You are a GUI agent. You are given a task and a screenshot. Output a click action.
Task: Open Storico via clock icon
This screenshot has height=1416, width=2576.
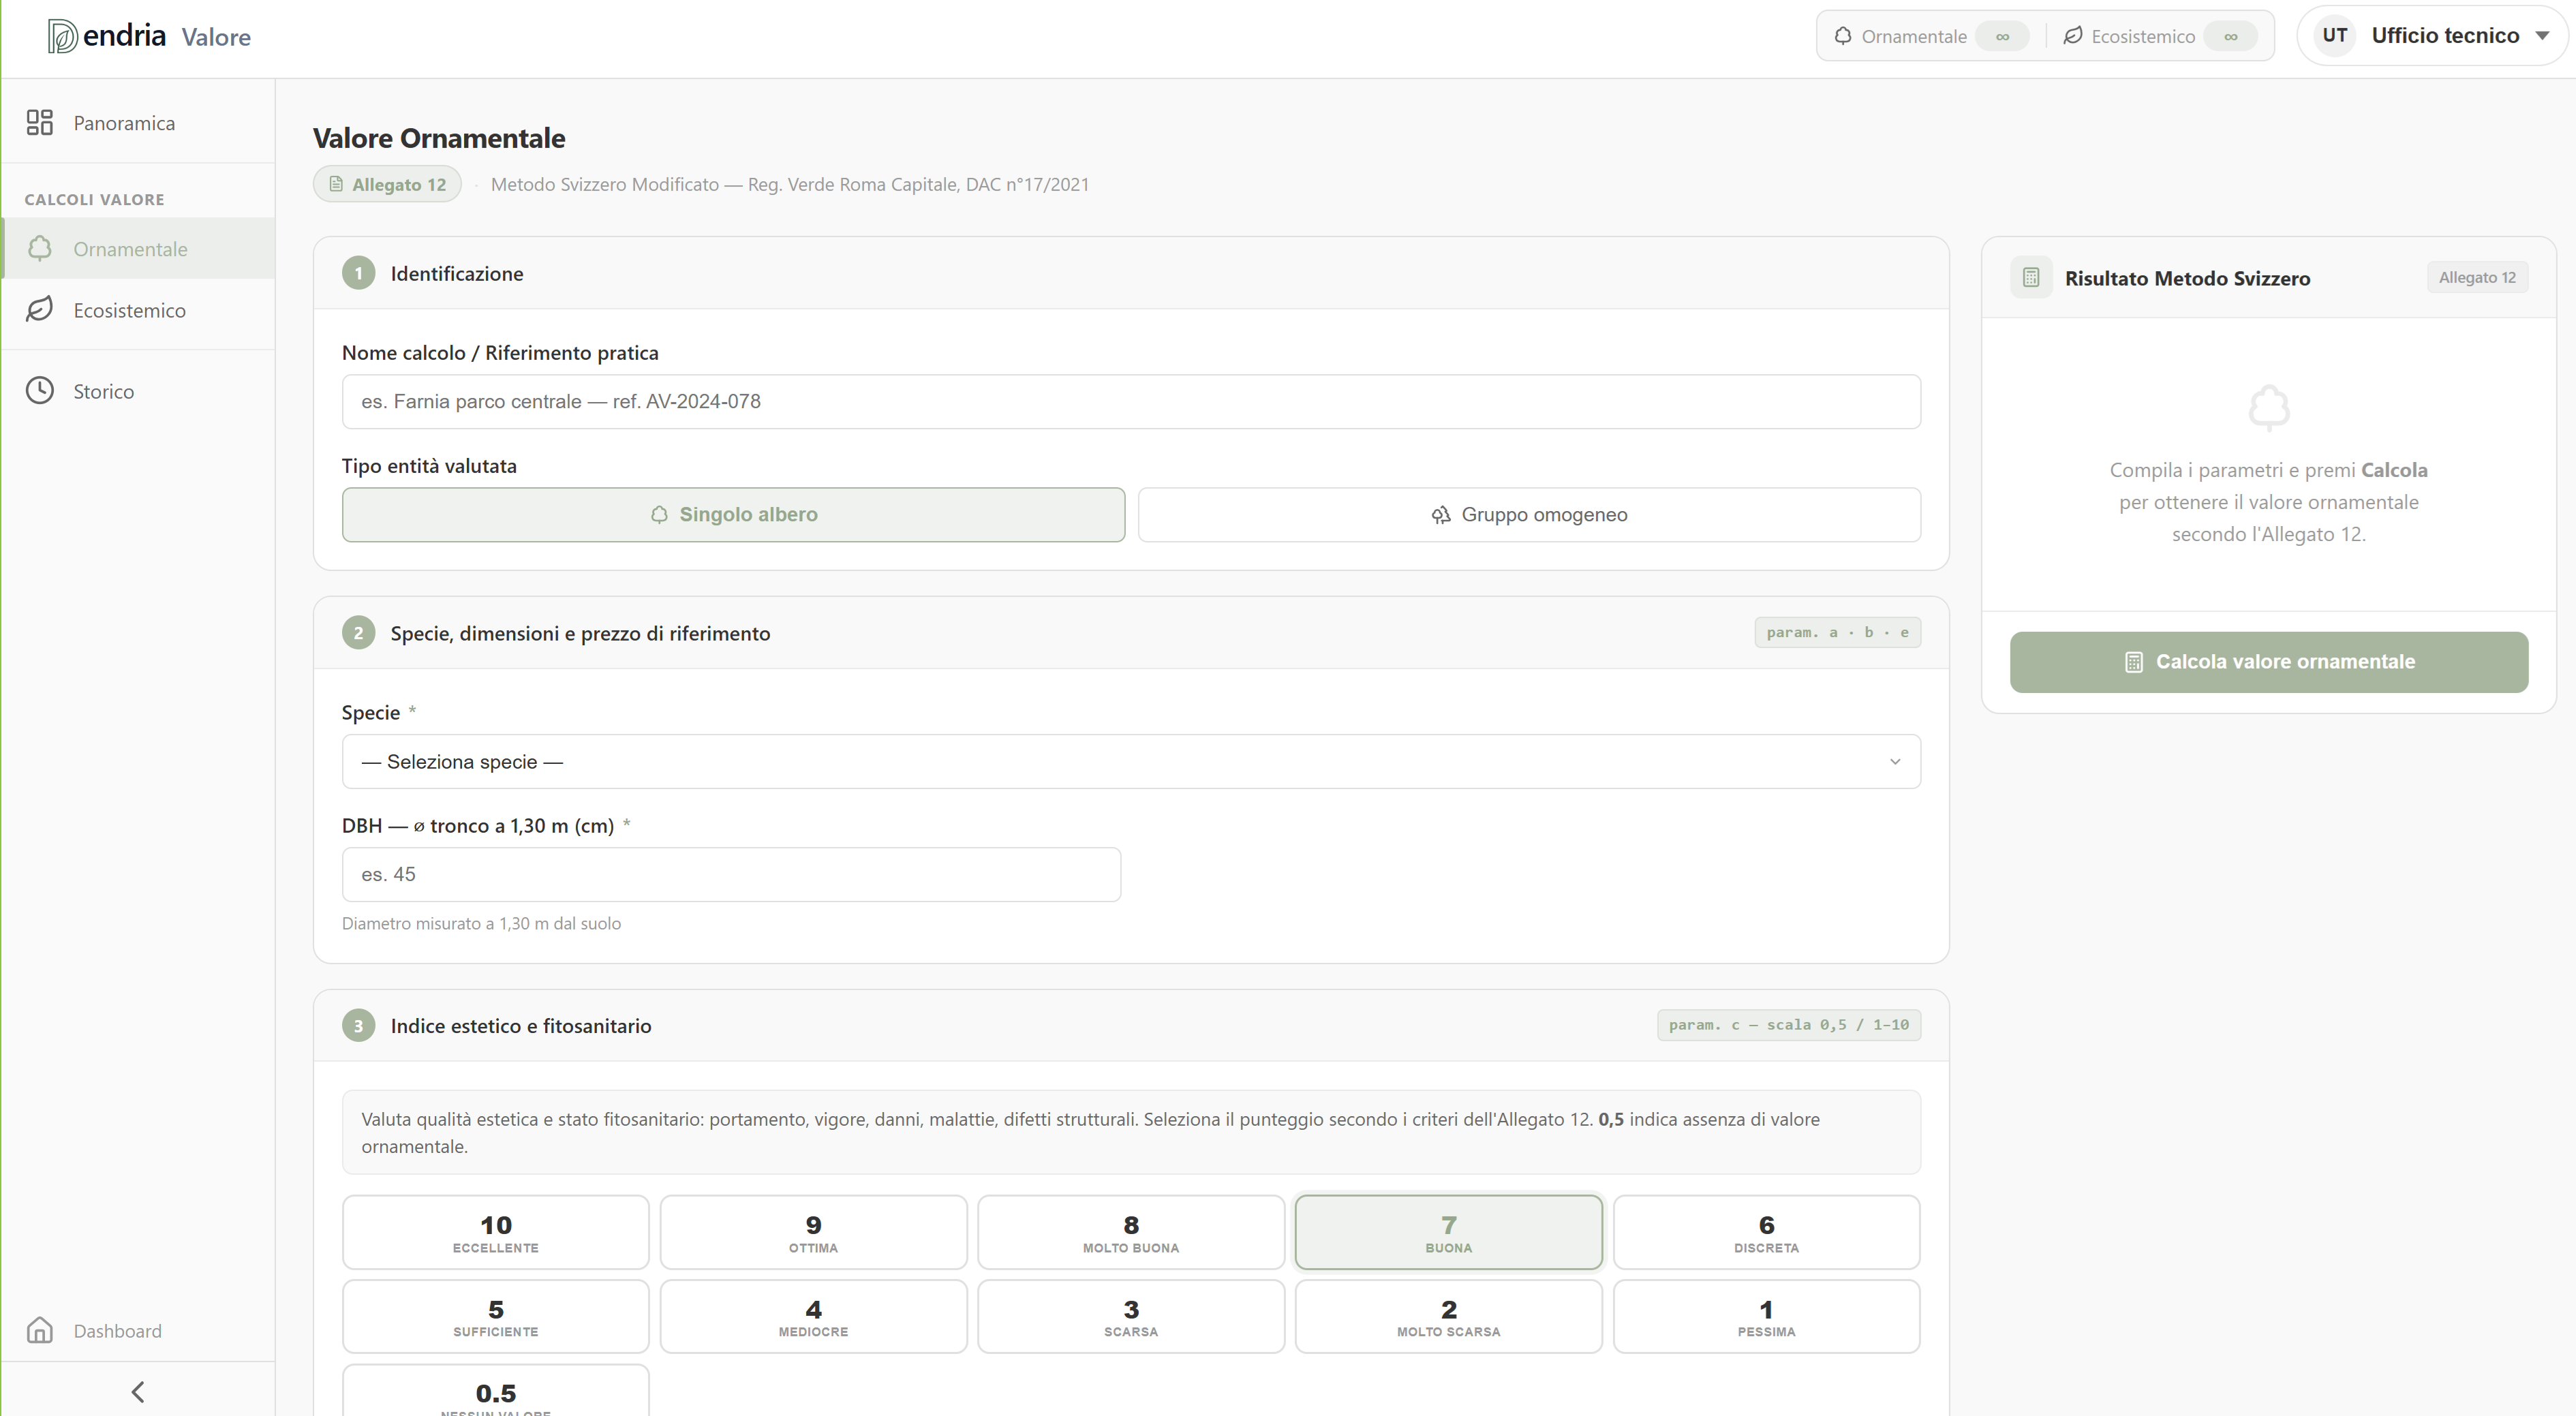40,391
